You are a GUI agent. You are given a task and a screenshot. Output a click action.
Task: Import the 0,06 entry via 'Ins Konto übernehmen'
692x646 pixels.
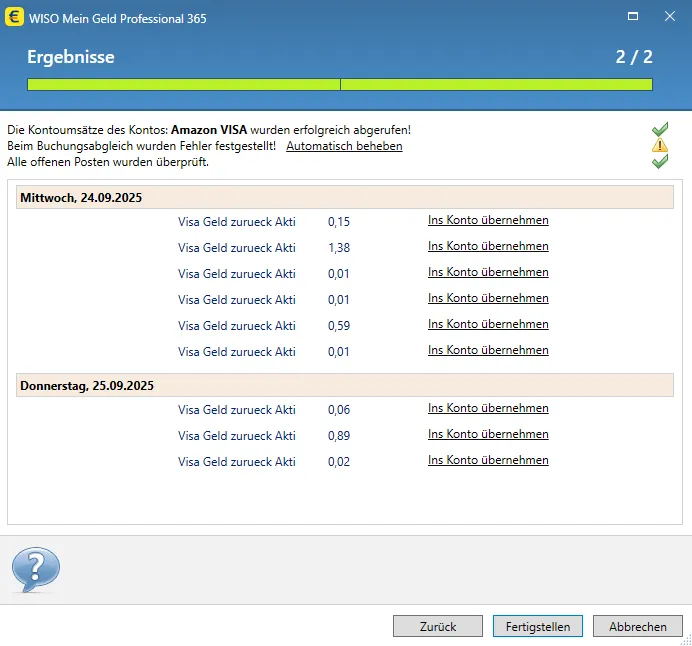pyautogui.click(x=488, y=409)
